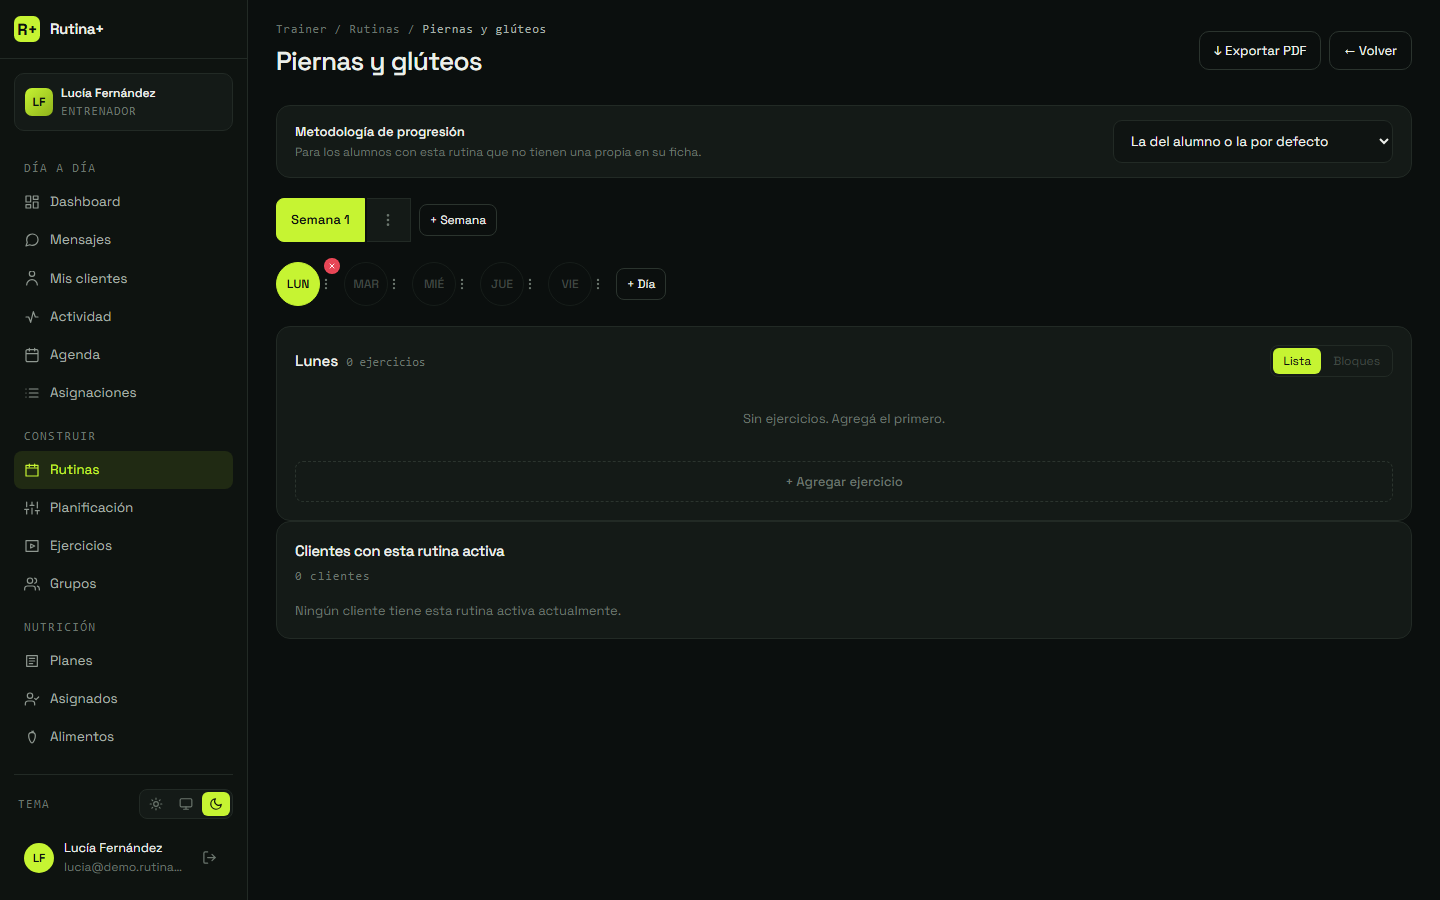Go to Mis clientes person icon
The image size is (1440, 900).
(32, 279)
